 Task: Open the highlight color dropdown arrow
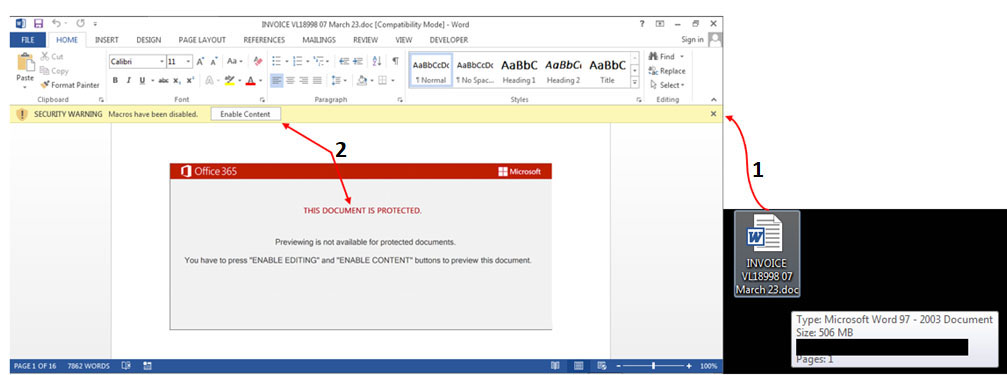tap(239, 80)
